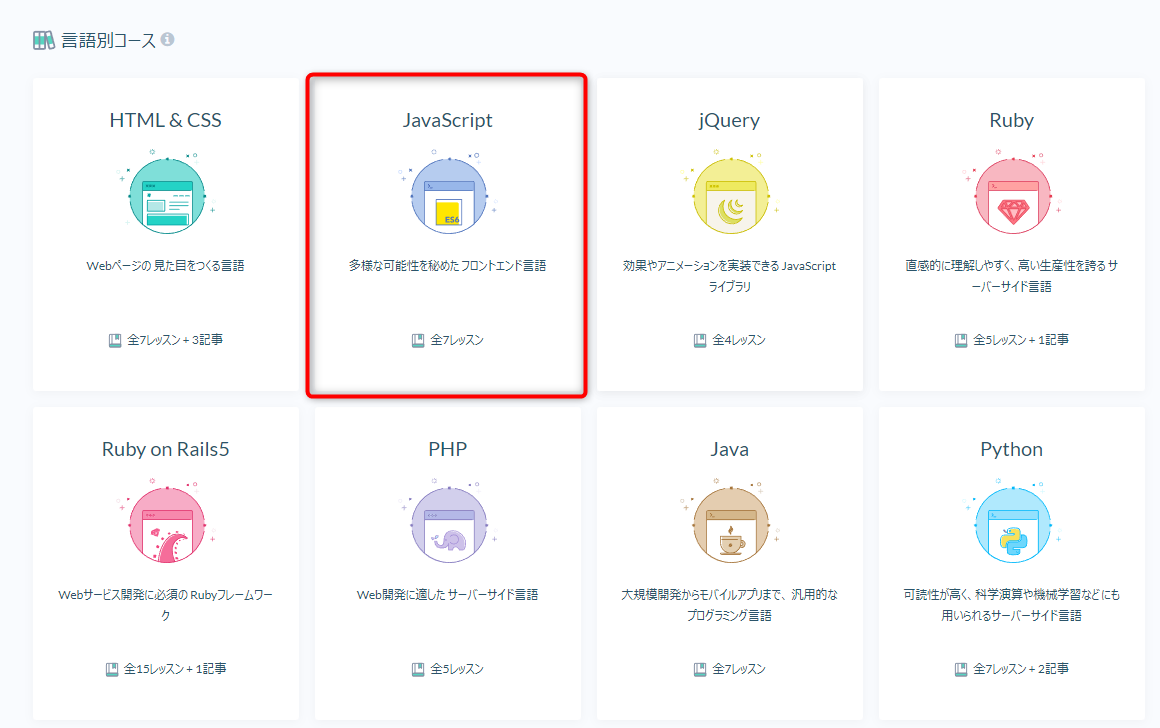Screen dimensions: 1160x728
Task: Click the text Webページの見た目をつくる言語
Action: (x=166, y=266)
